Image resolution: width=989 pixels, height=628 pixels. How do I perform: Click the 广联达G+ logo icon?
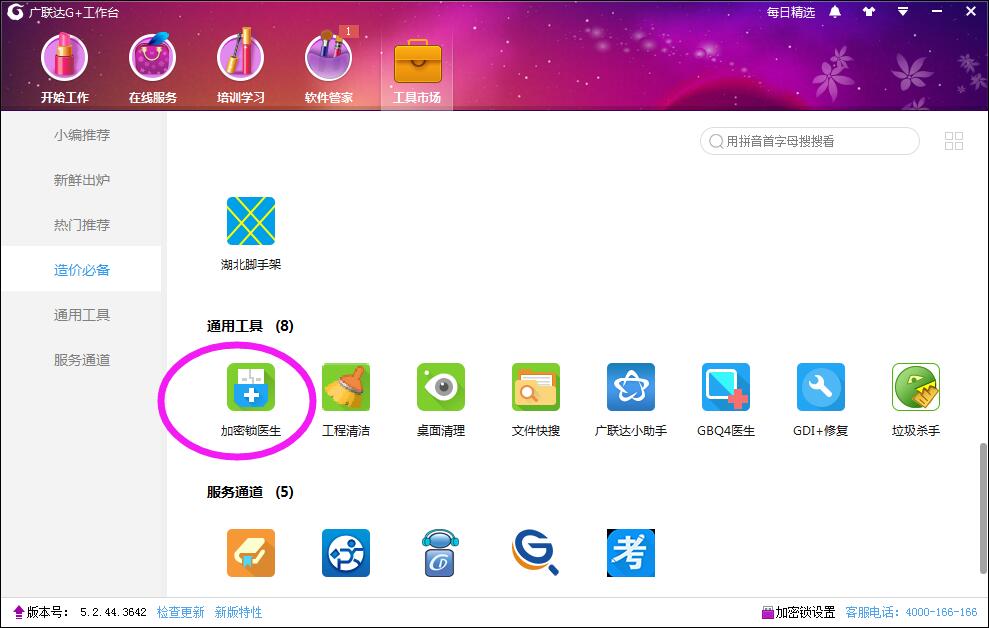[x=15, y=11]
